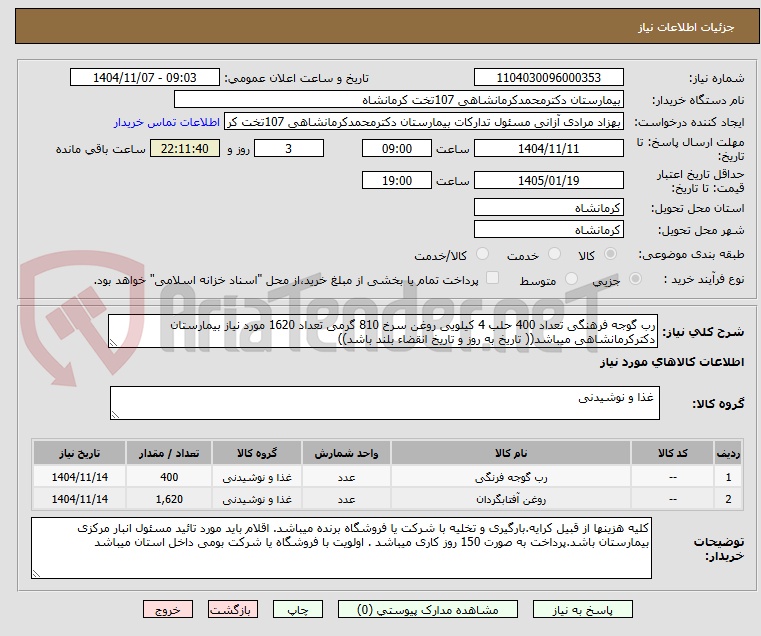761x636 pixels.
Task: Click the عدد unit cell in row 1
Action: (x=347, y=477)
